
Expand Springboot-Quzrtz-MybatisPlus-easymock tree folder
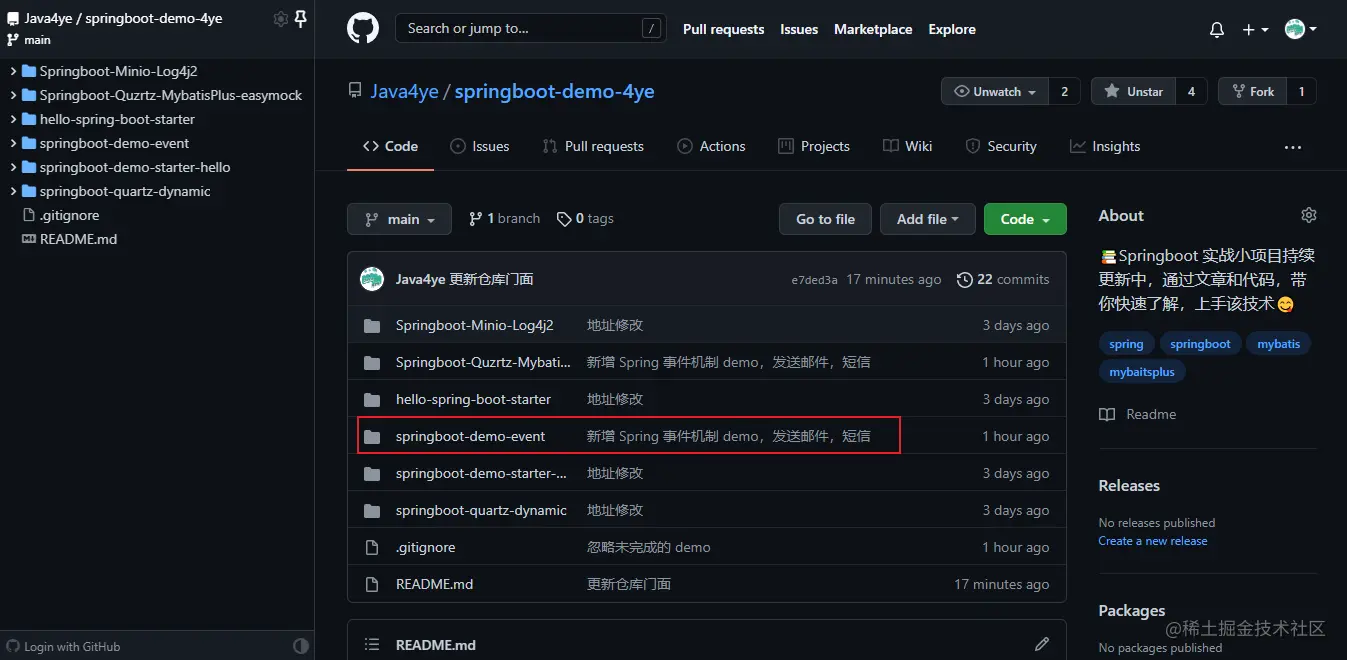(13, 95)
